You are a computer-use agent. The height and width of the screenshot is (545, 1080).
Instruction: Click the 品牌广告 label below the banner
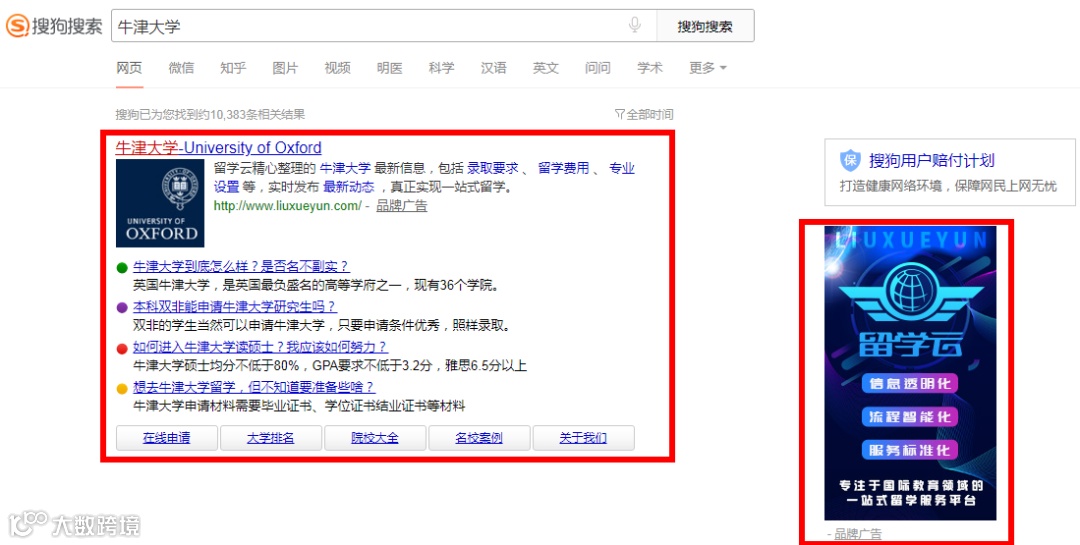pos(858,533)
